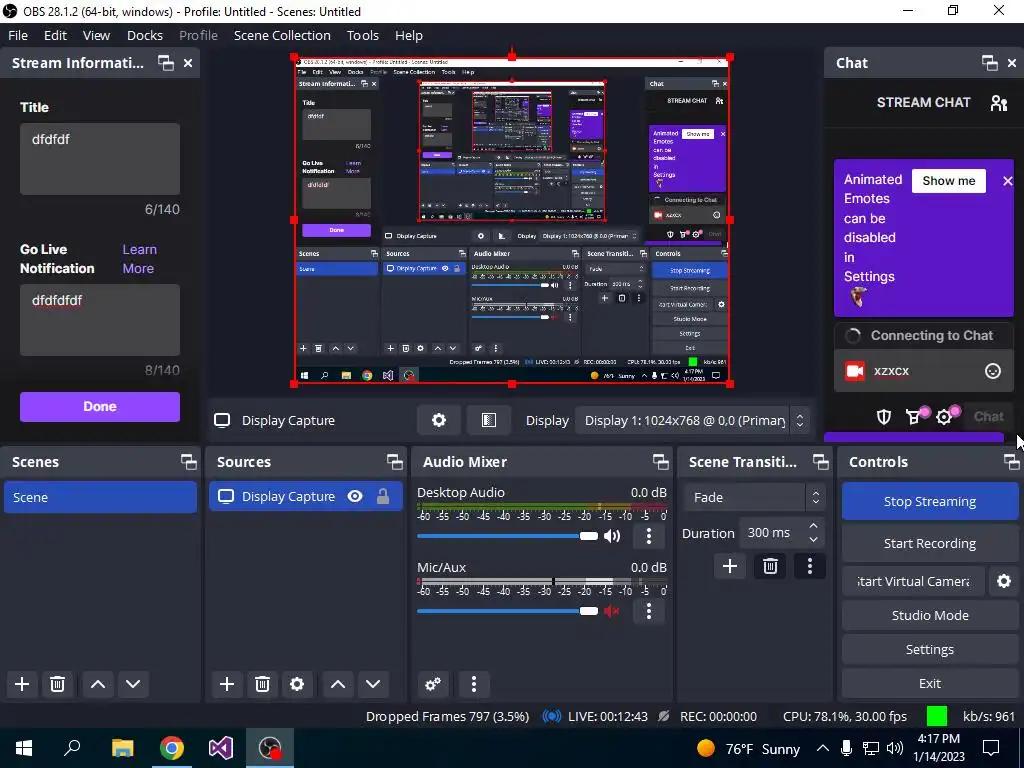This screenshot has height=768, width=1024.
Task: Show hidden system tray icons chevron
Action: (823, 748)
